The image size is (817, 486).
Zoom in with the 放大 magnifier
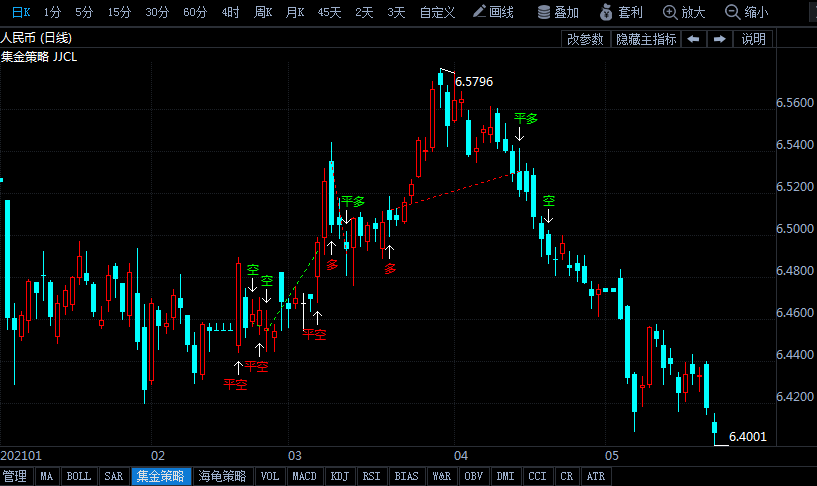click(x=684, y=12)
